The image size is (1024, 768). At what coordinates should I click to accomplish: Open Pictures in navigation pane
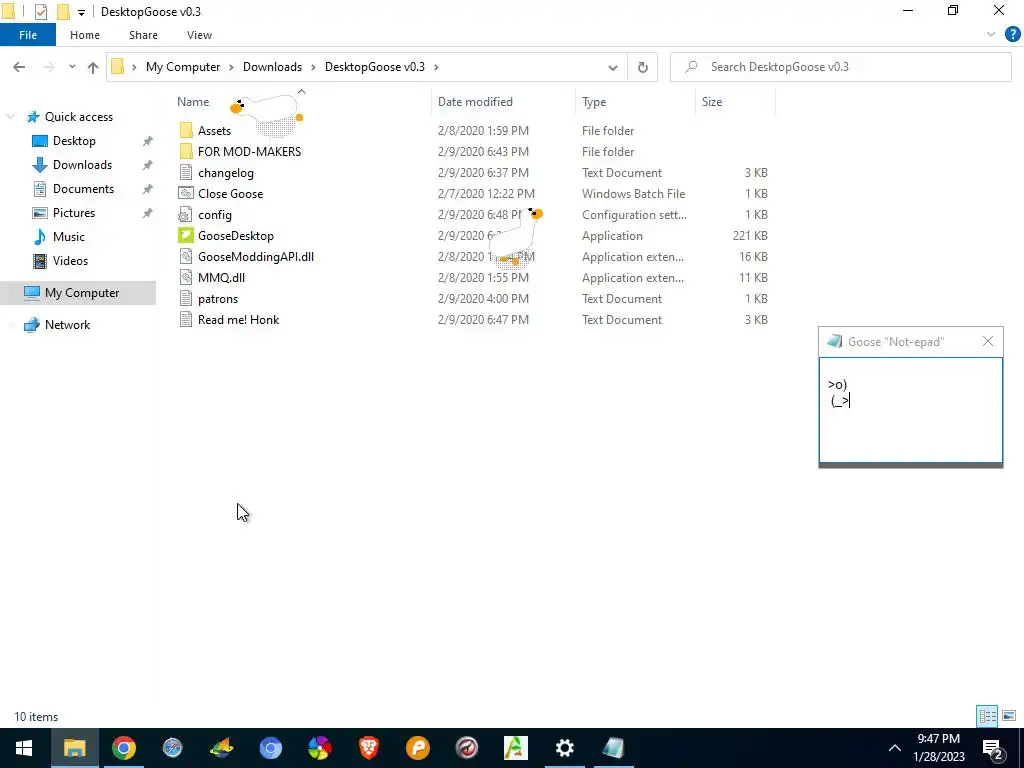74,213
